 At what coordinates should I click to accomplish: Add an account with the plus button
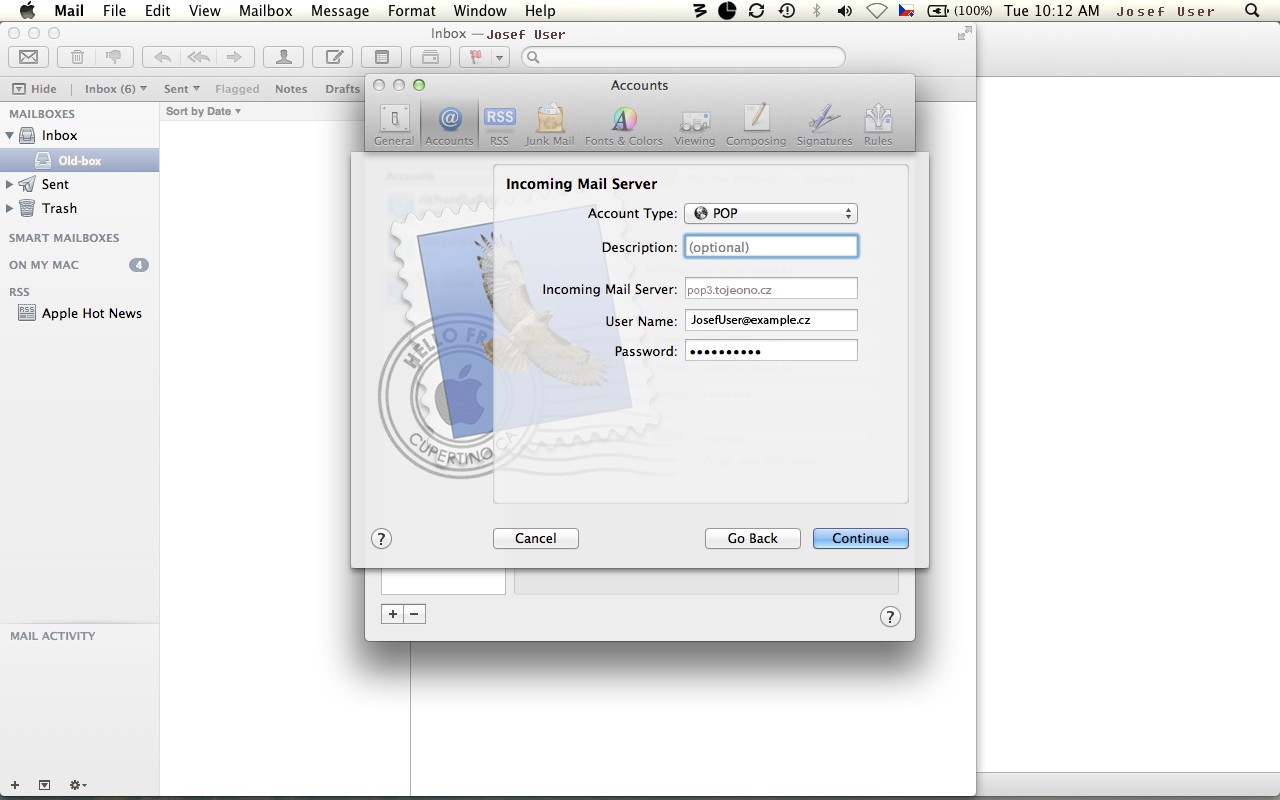pos(393,614)
